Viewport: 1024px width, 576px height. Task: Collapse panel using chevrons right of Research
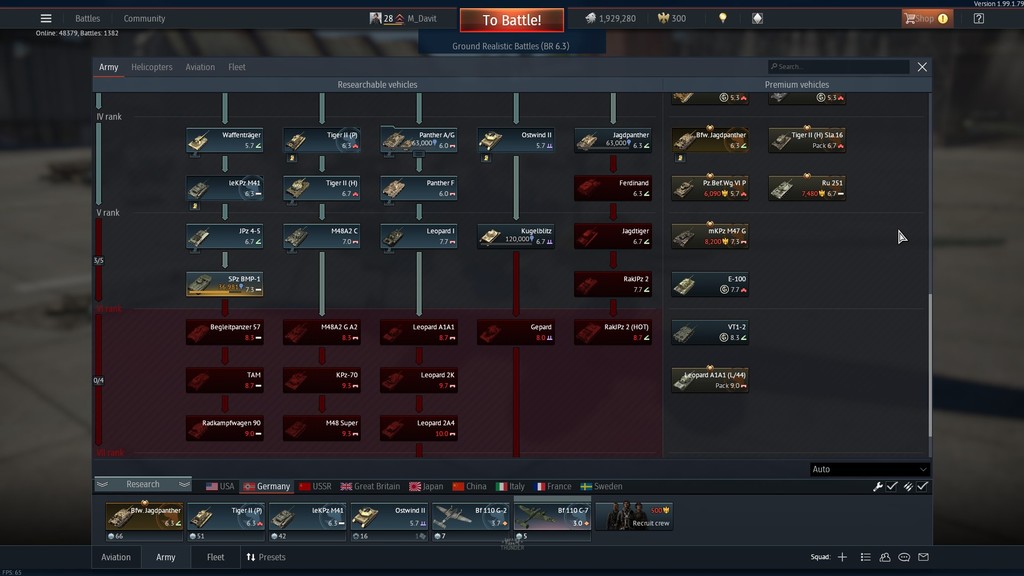184,485
